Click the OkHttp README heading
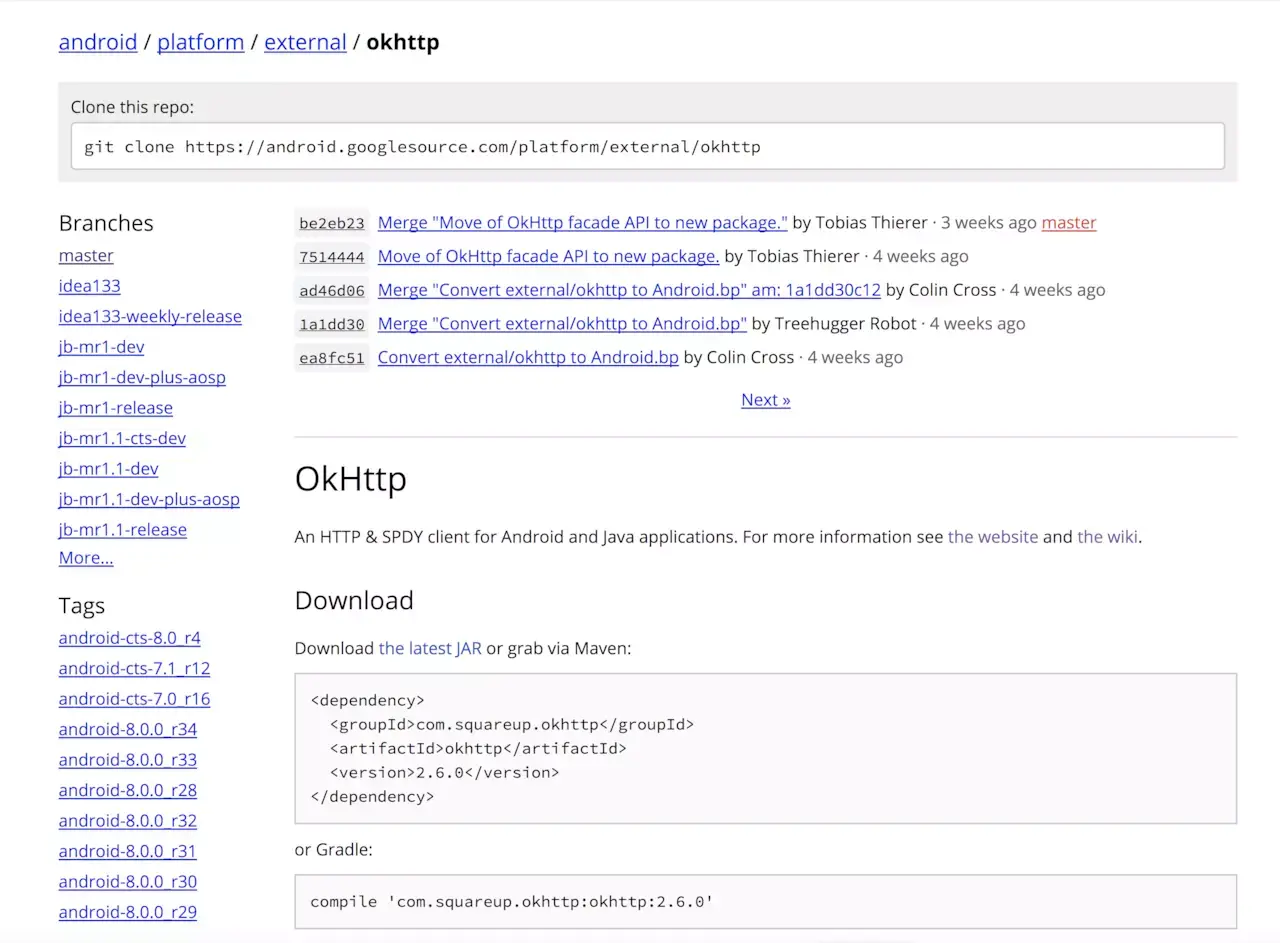The width and height of the screenshot is (1280, 943). click(x=351, y=479)
